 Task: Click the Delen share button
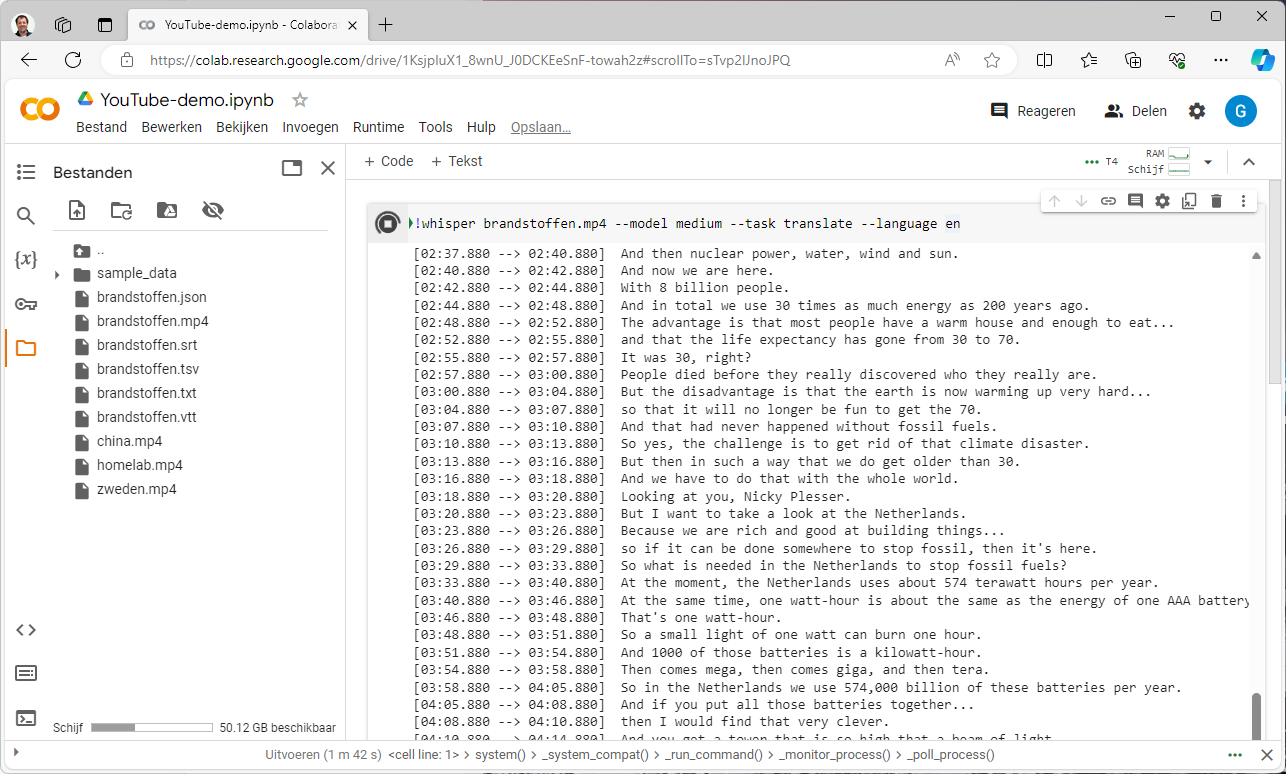click(1136, 111)
